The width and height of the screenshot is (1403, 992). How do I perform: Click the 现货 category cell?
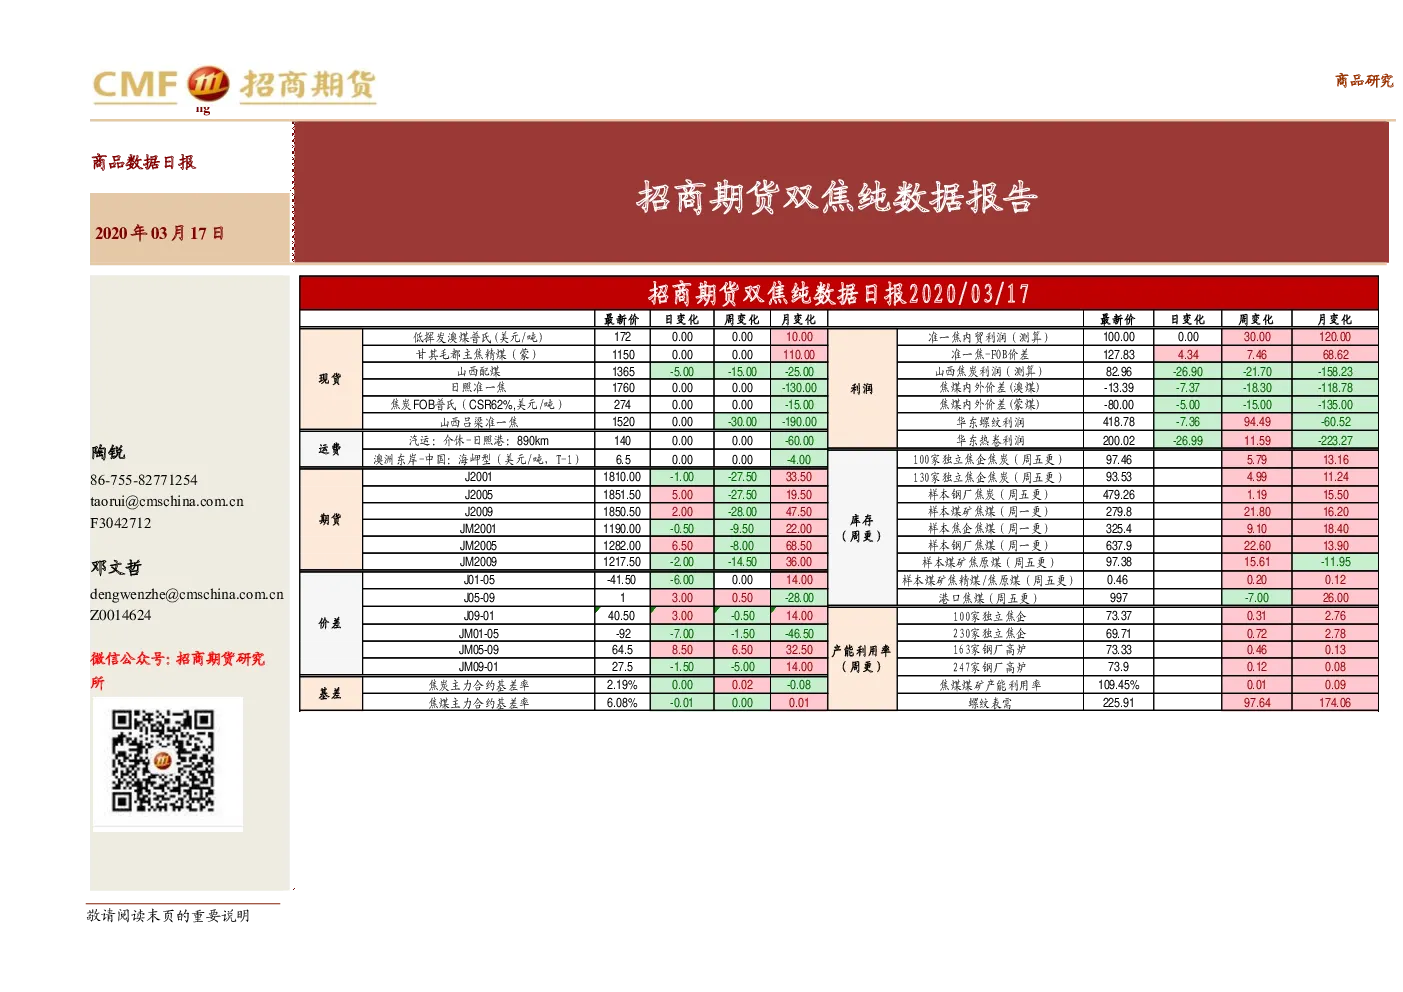(x=331, y=380)
